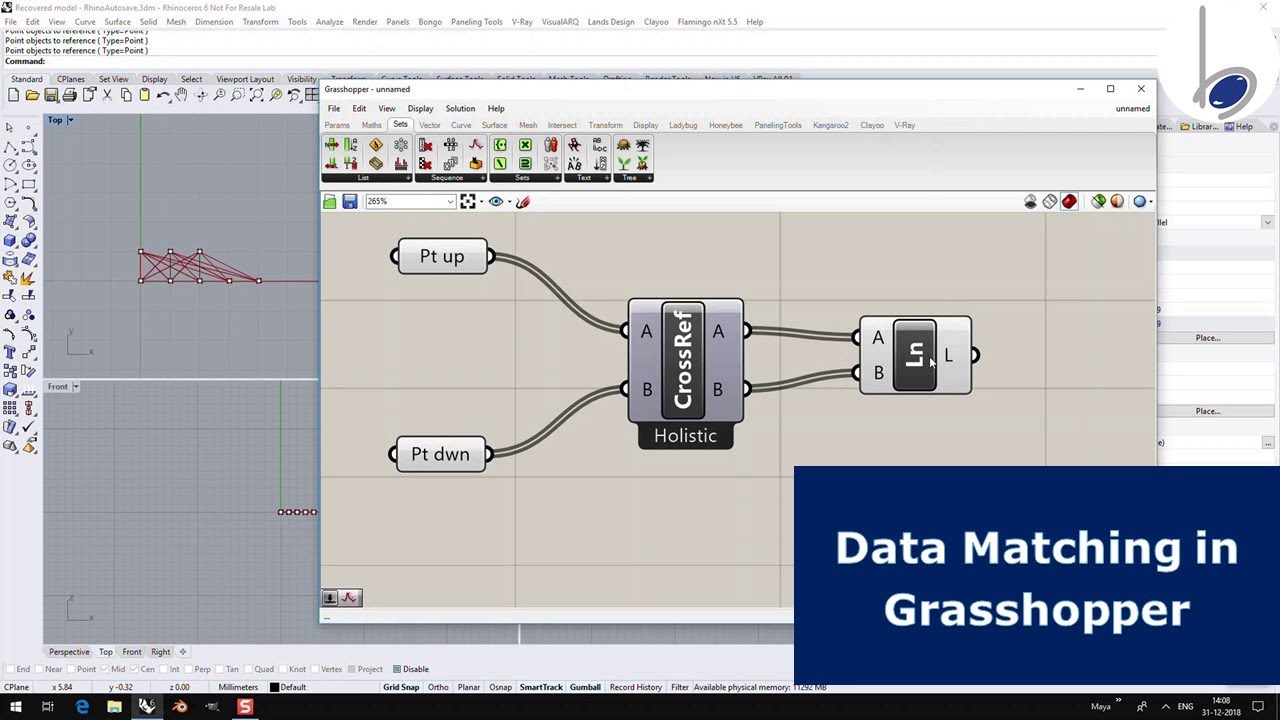Screen dimensions: 1280x720
Task: Switch to the Perspective viewport tab
Action: click(69, 652)
